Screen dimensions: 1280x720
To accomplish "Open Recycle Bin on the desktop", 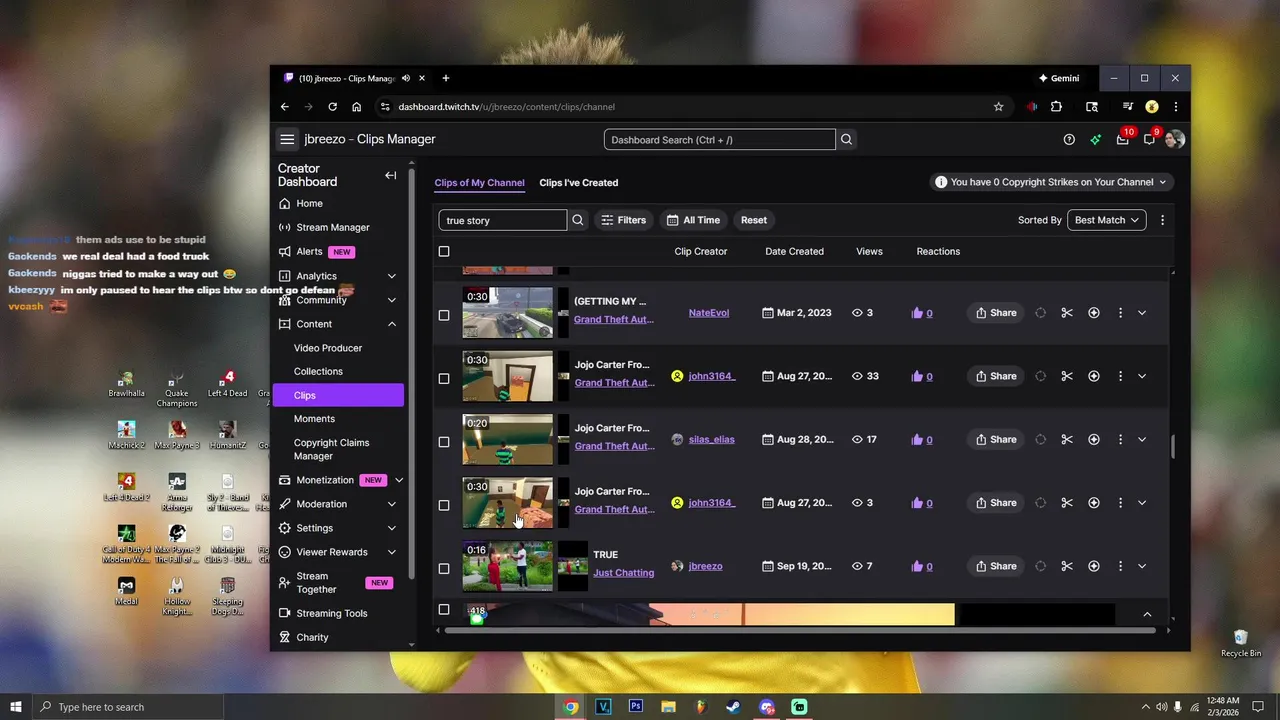I will tap(1241, 643).
